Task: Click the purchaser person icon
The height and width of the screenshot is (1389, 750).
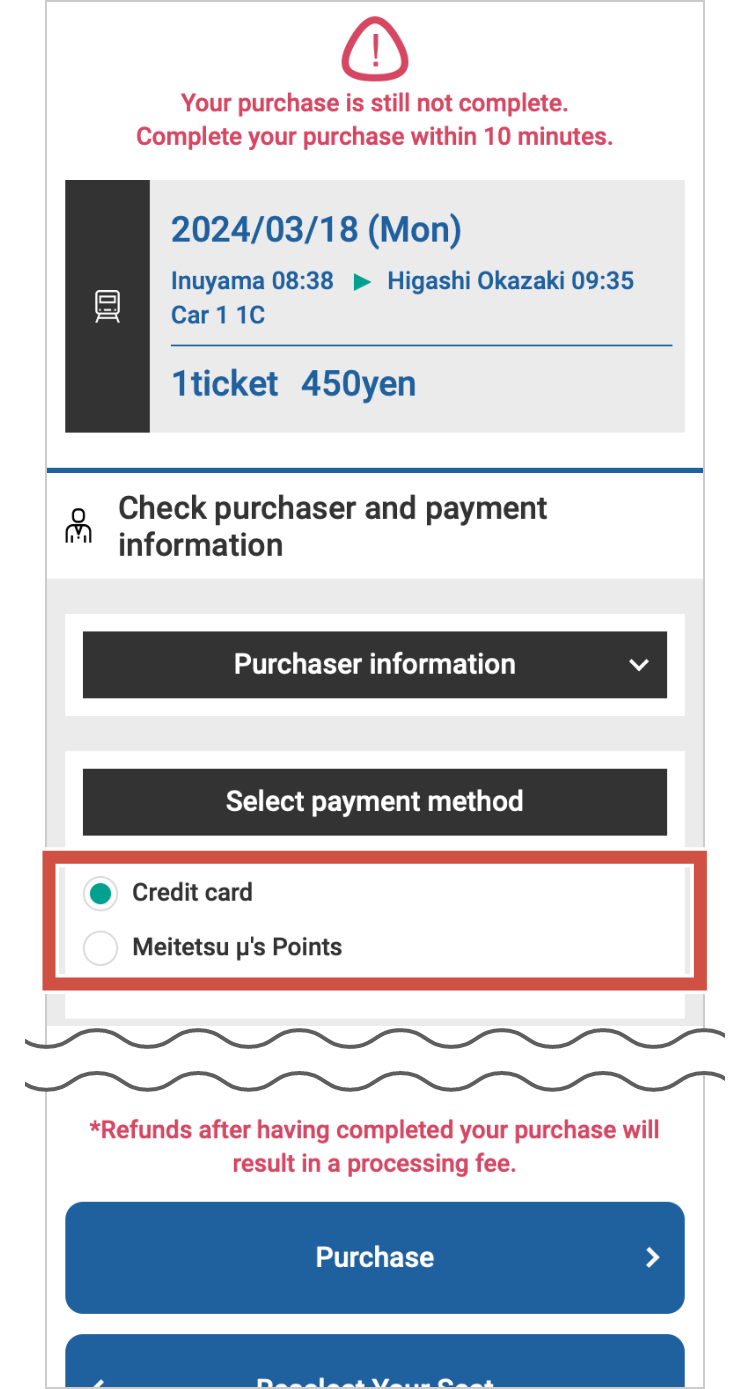Action: (79, 526)
